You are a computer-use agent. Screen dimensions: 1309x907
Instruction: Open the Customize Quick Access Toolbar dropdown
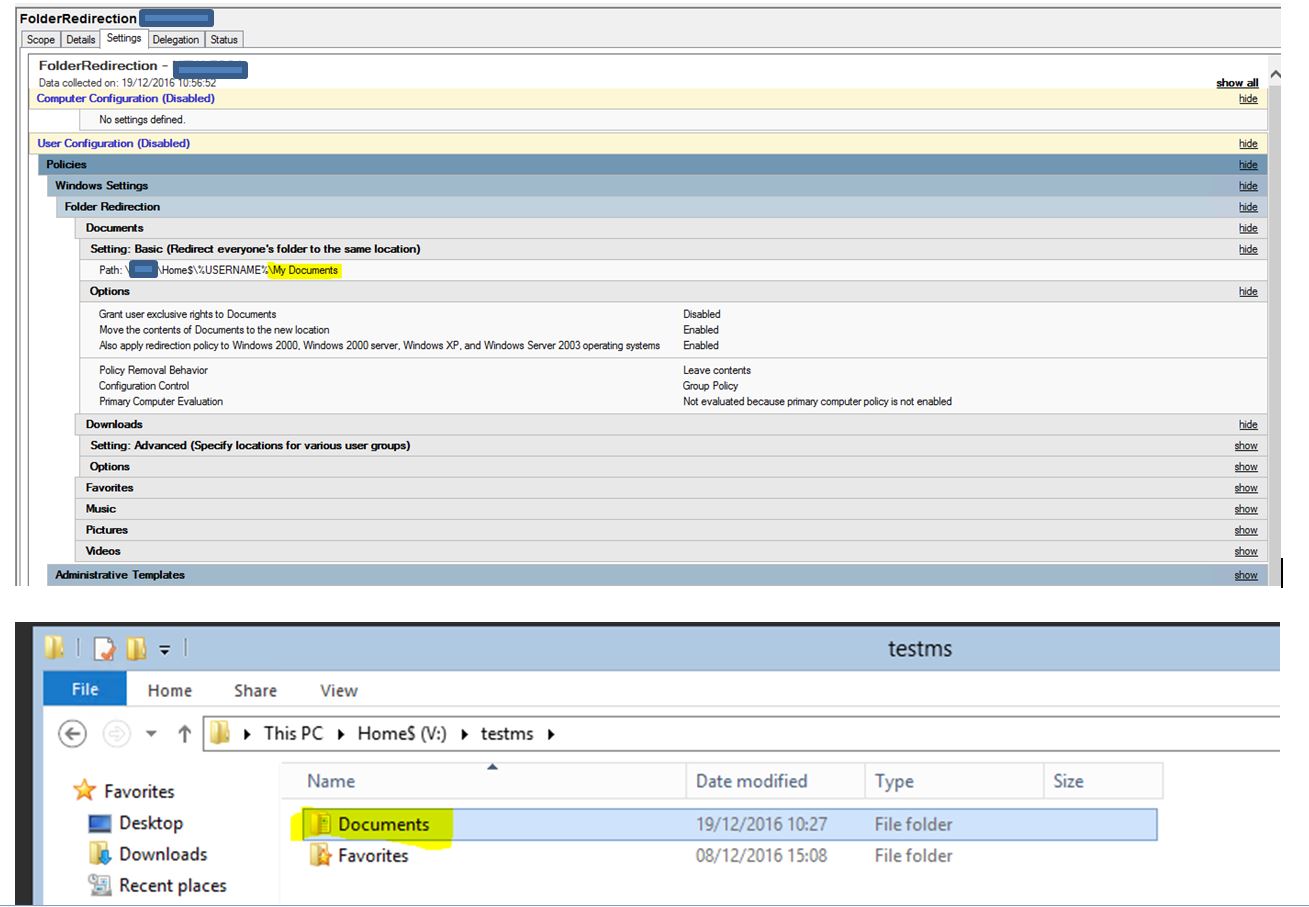pyautogui.click(x=165, y=650)
